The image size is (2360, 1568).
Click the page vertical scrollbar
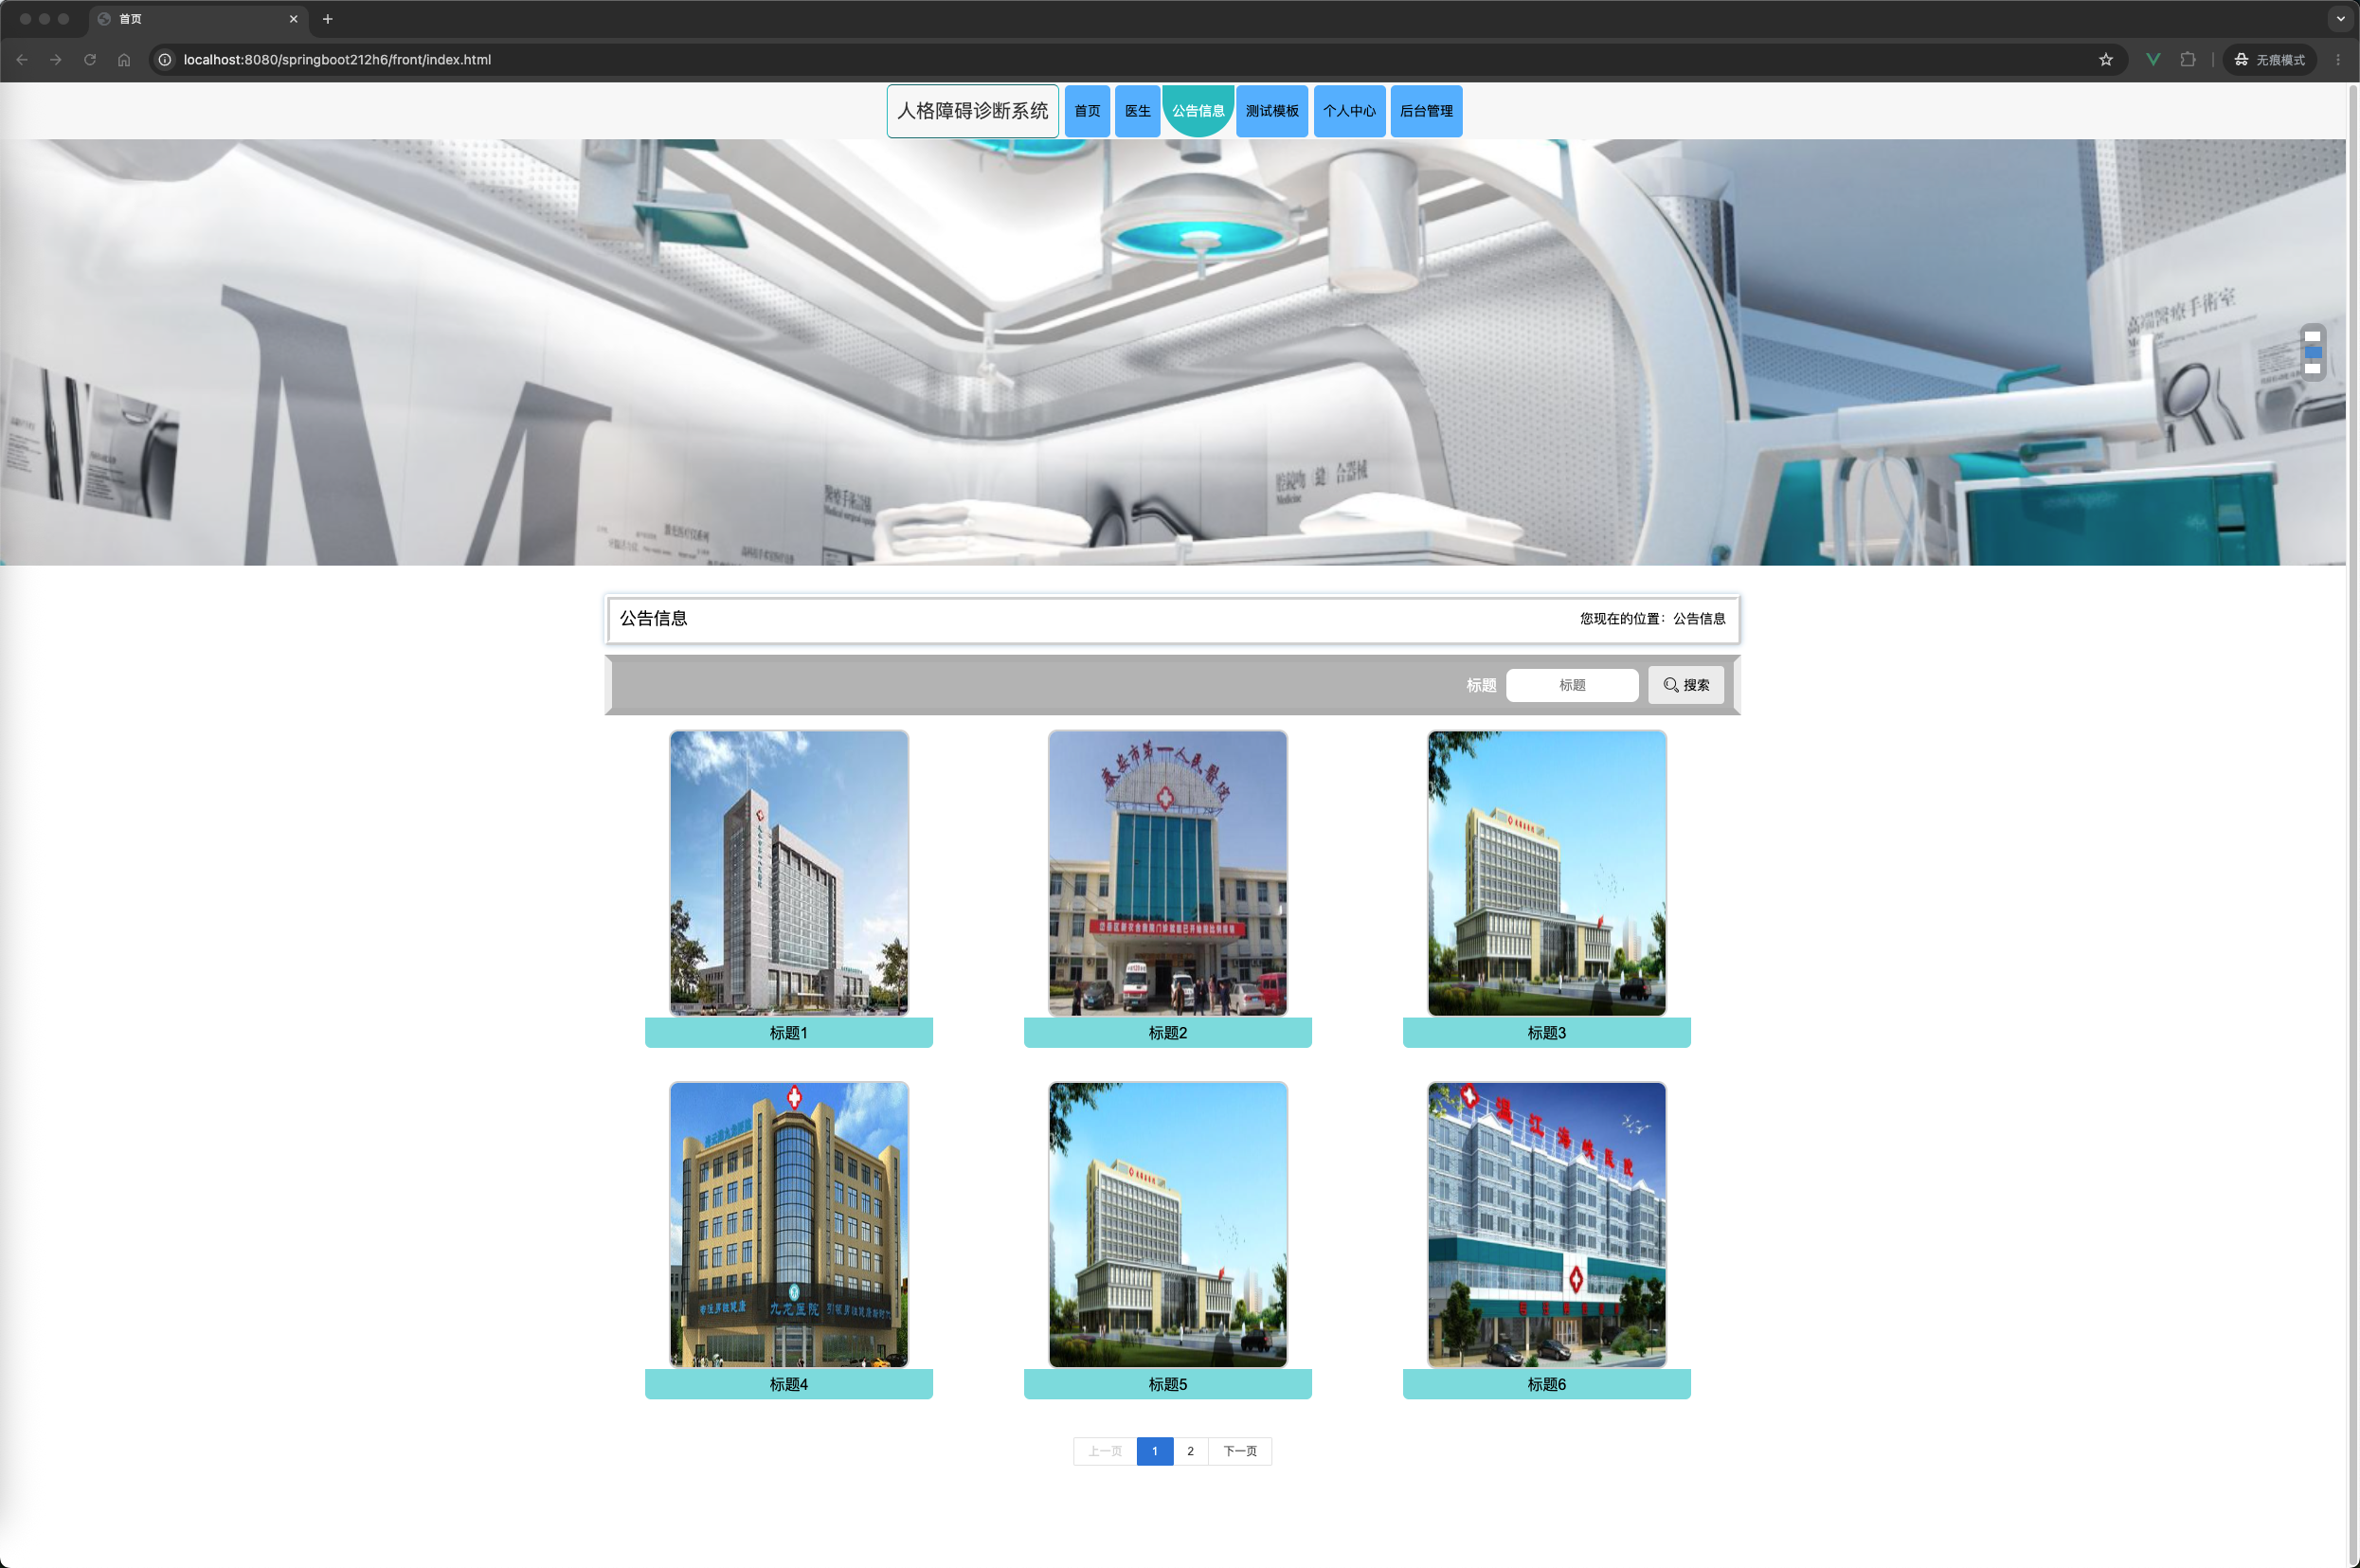[x=2352, y=825]
